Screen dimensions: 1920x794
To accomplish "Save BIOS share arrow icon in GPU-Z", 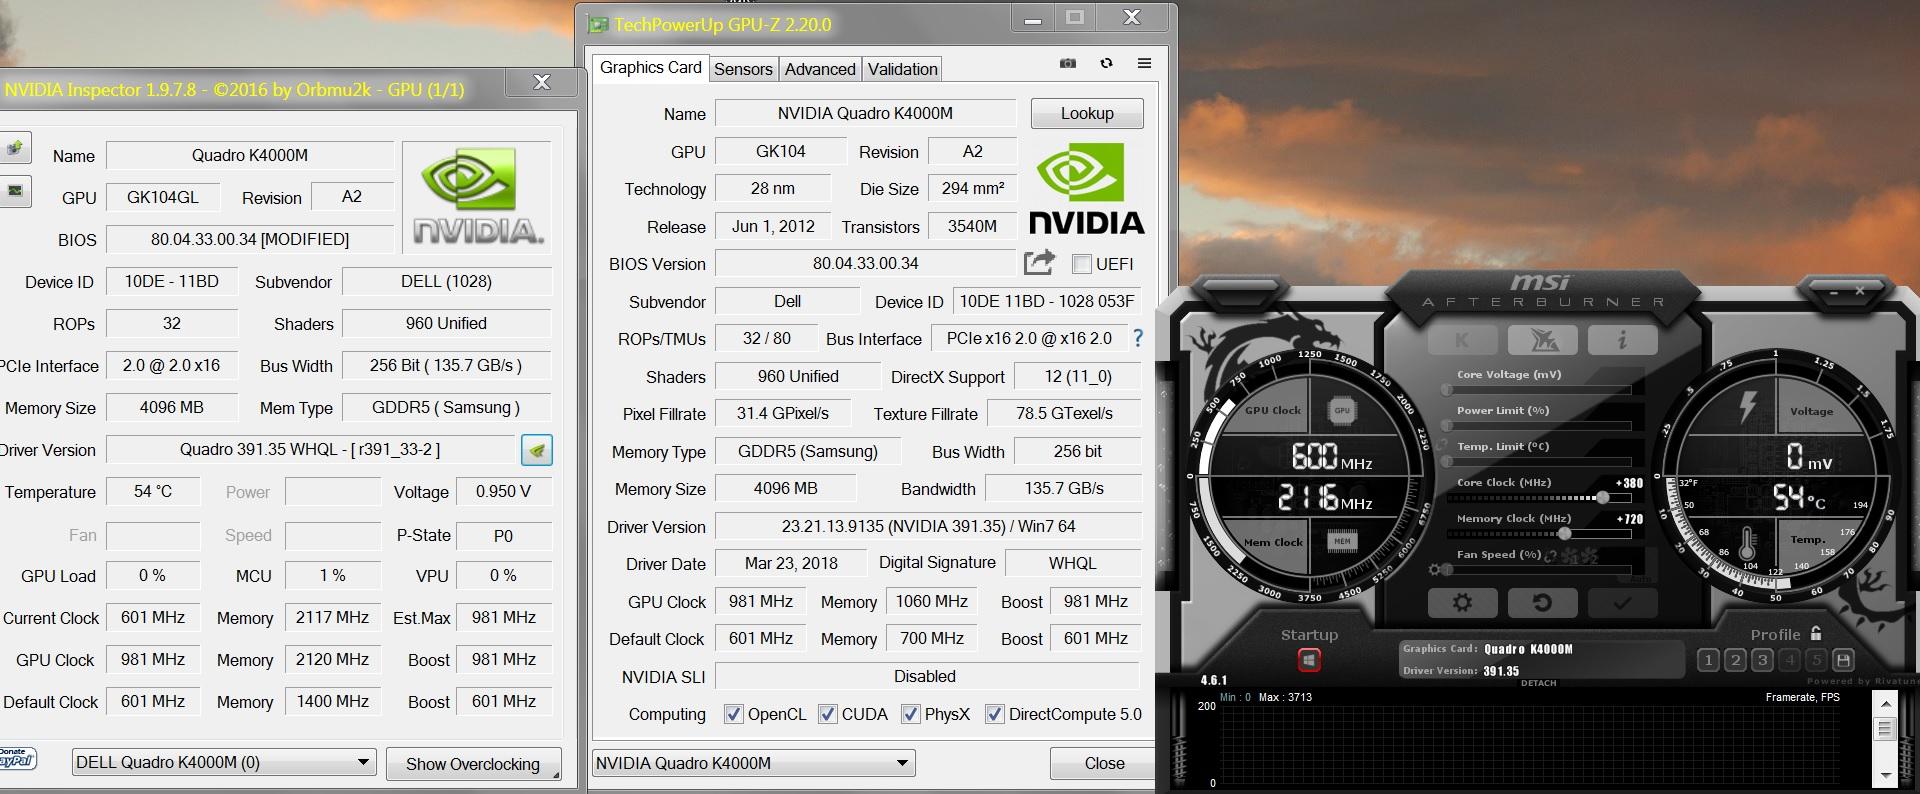I will click(x=1040, y=263).
